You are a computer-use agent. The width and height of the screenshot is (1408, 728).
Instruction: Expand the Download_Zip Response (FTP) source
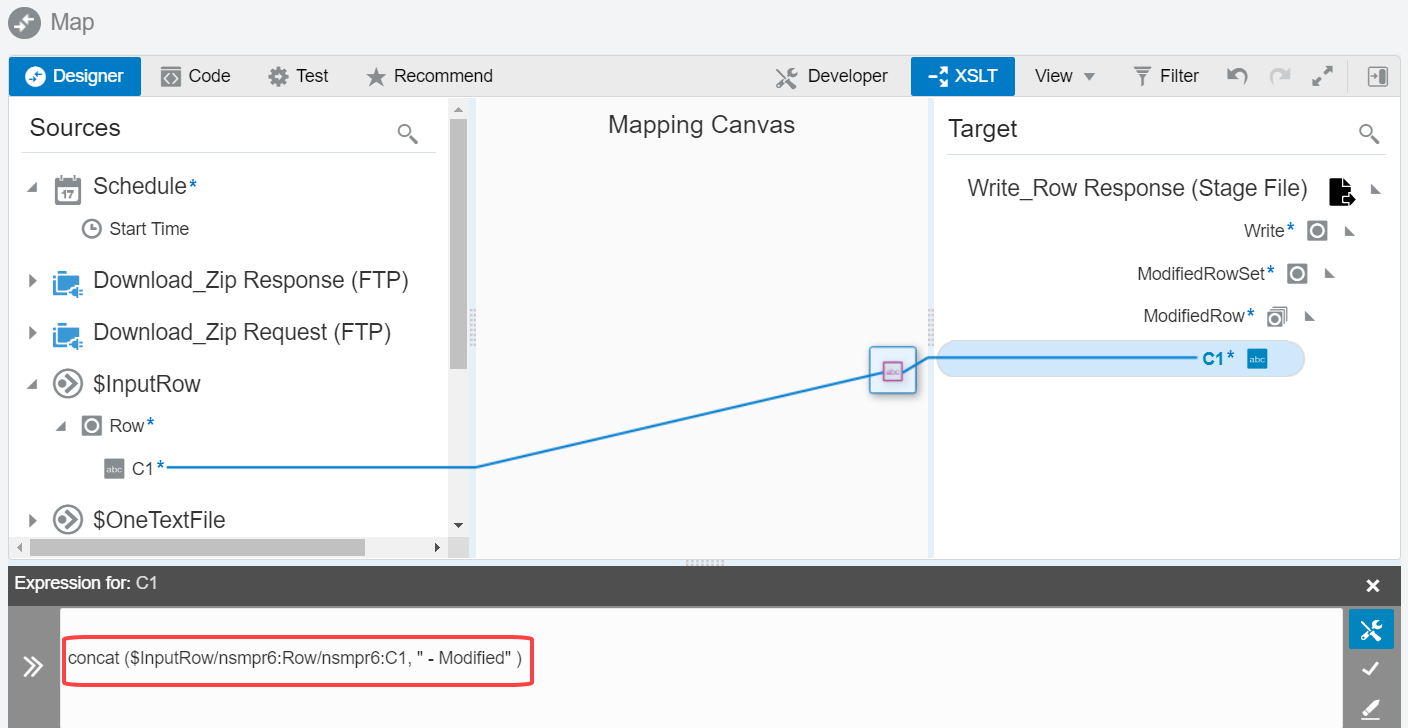coord(31,280)
